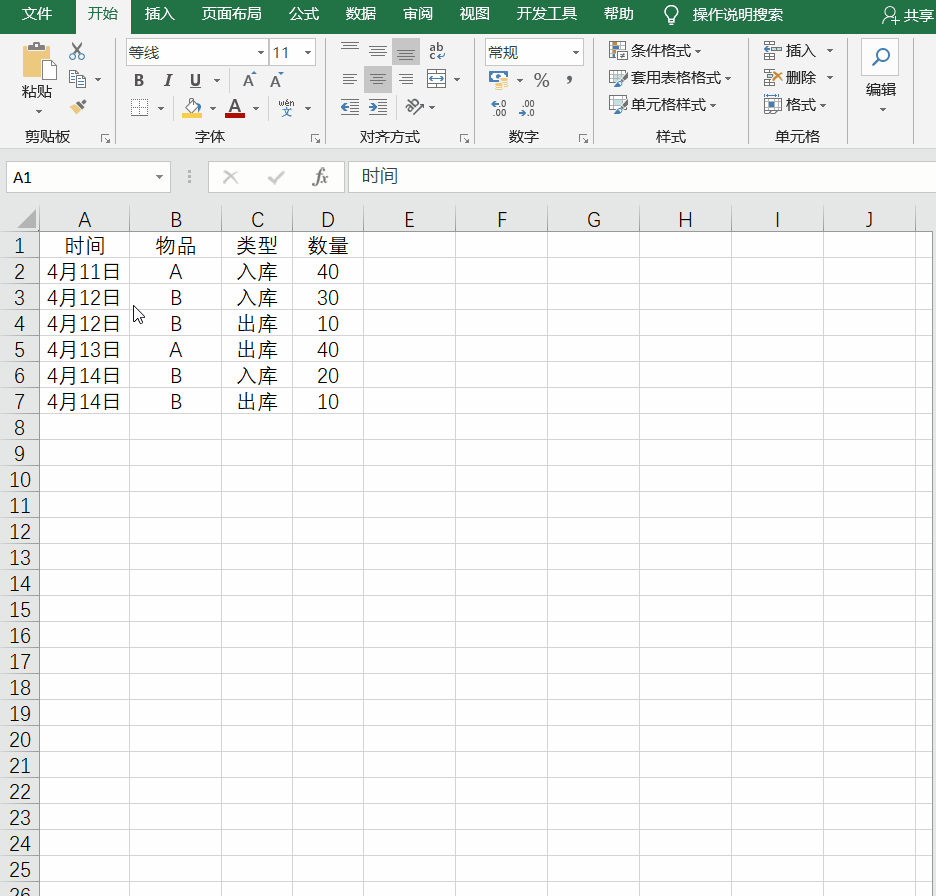Click the Cut scissors icon

[x=77, y=51]
